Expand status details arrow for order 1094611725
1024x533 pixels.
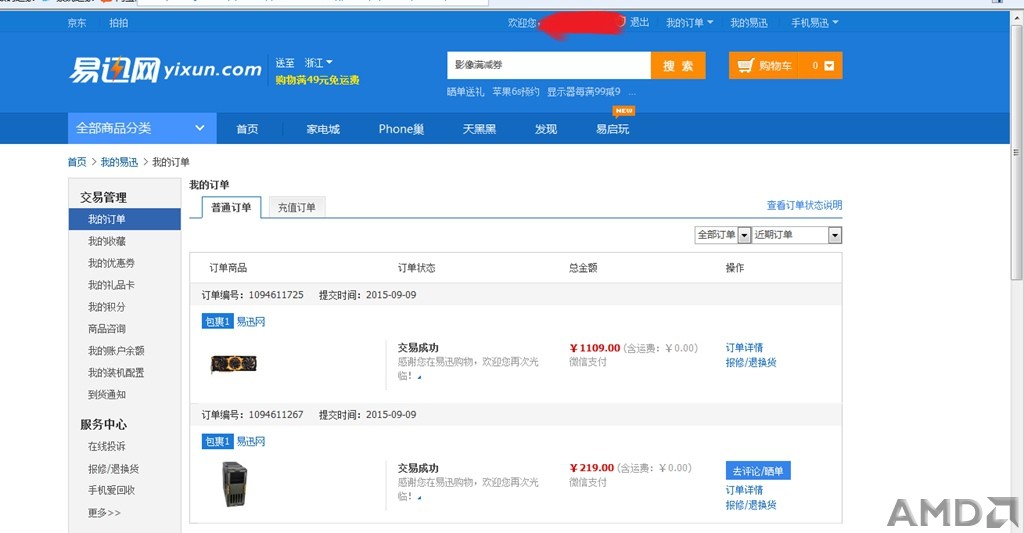pyautogui.click(x=419, y=377)
